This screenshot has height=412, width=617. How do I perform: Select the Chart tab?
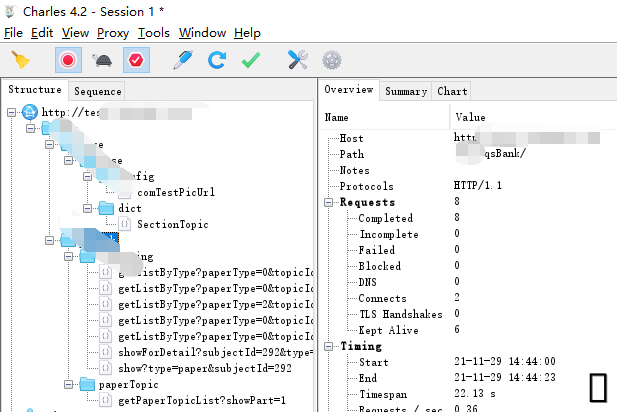point(452,91)
